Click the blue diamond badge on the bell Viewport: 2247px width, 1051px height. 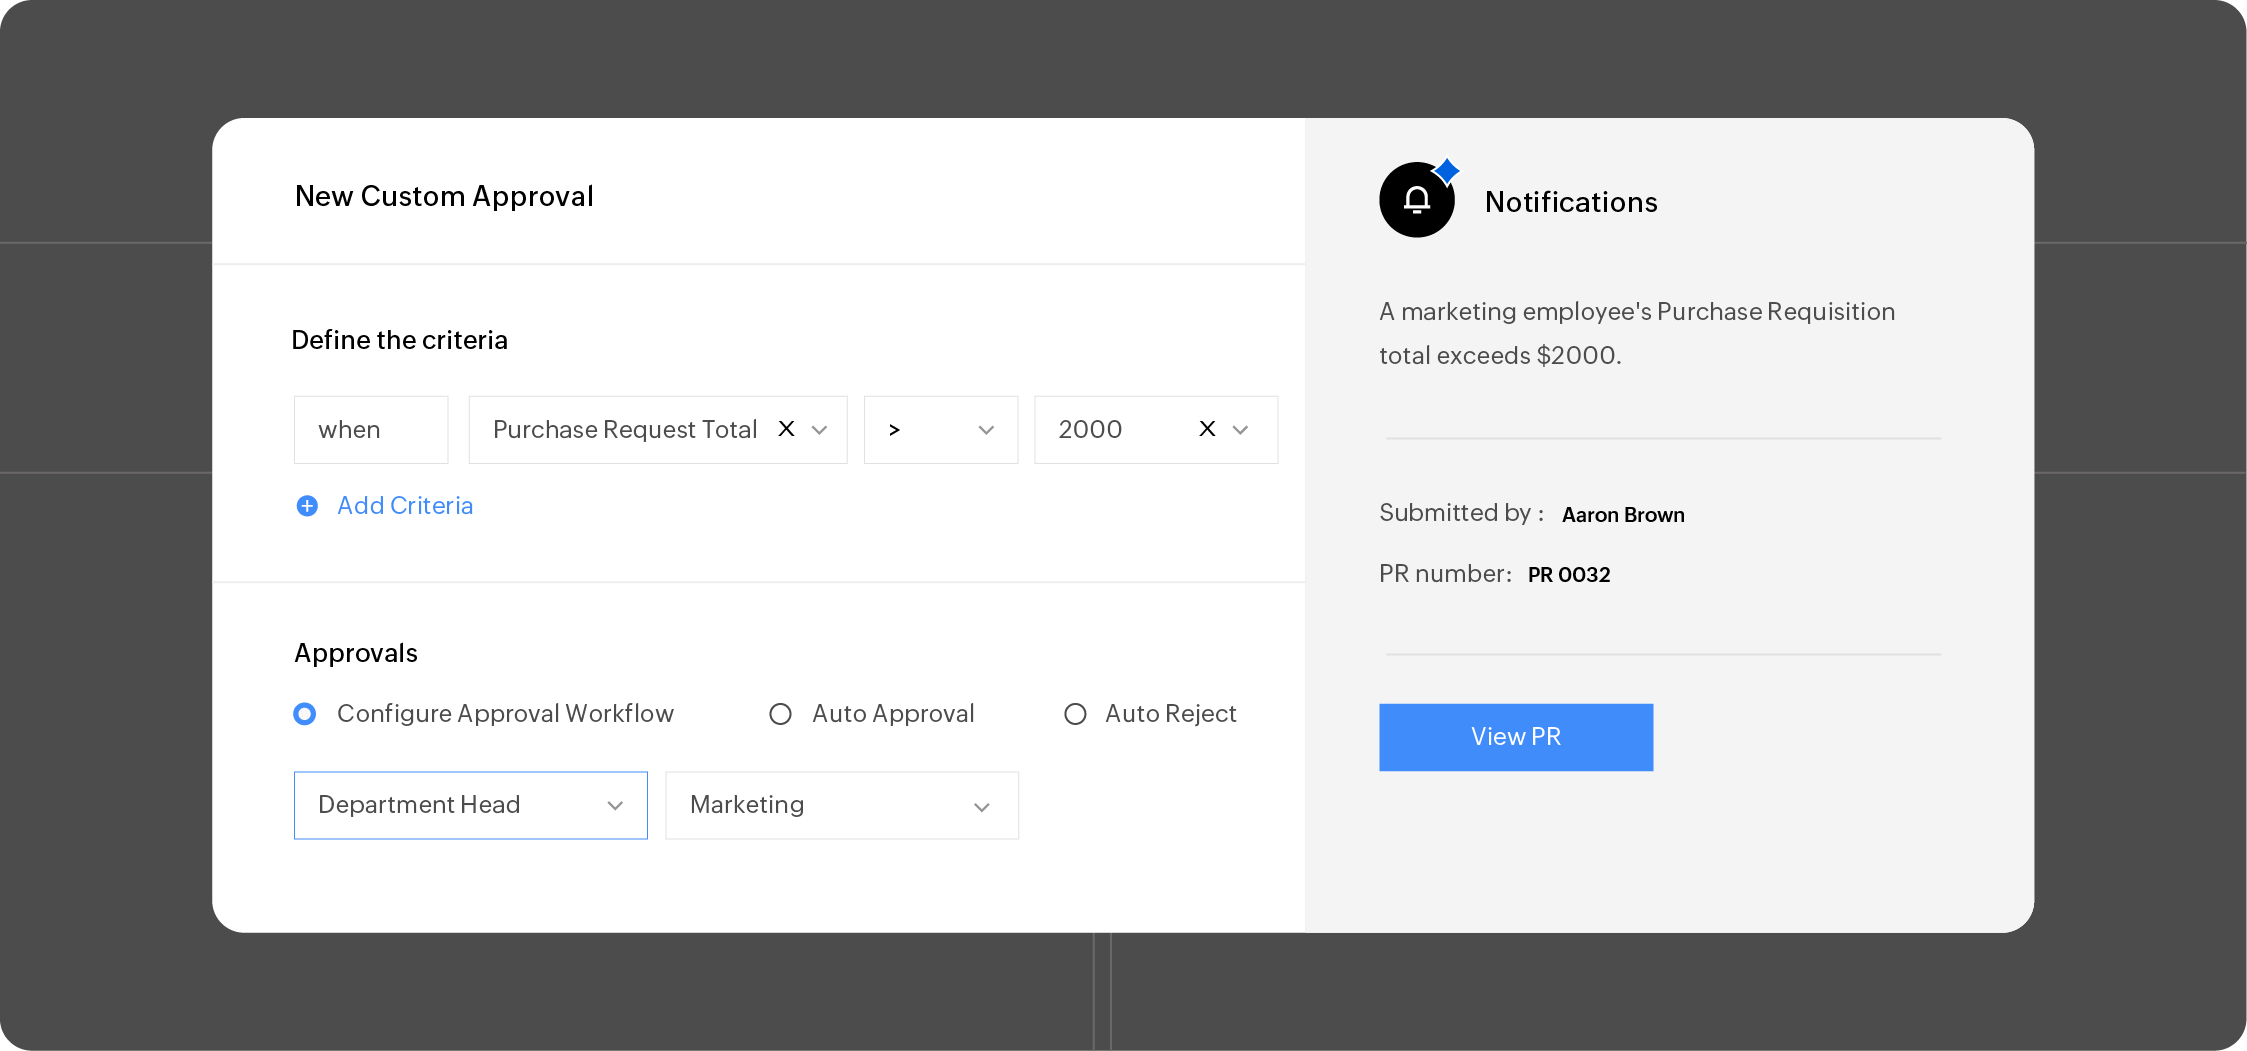1447,170
